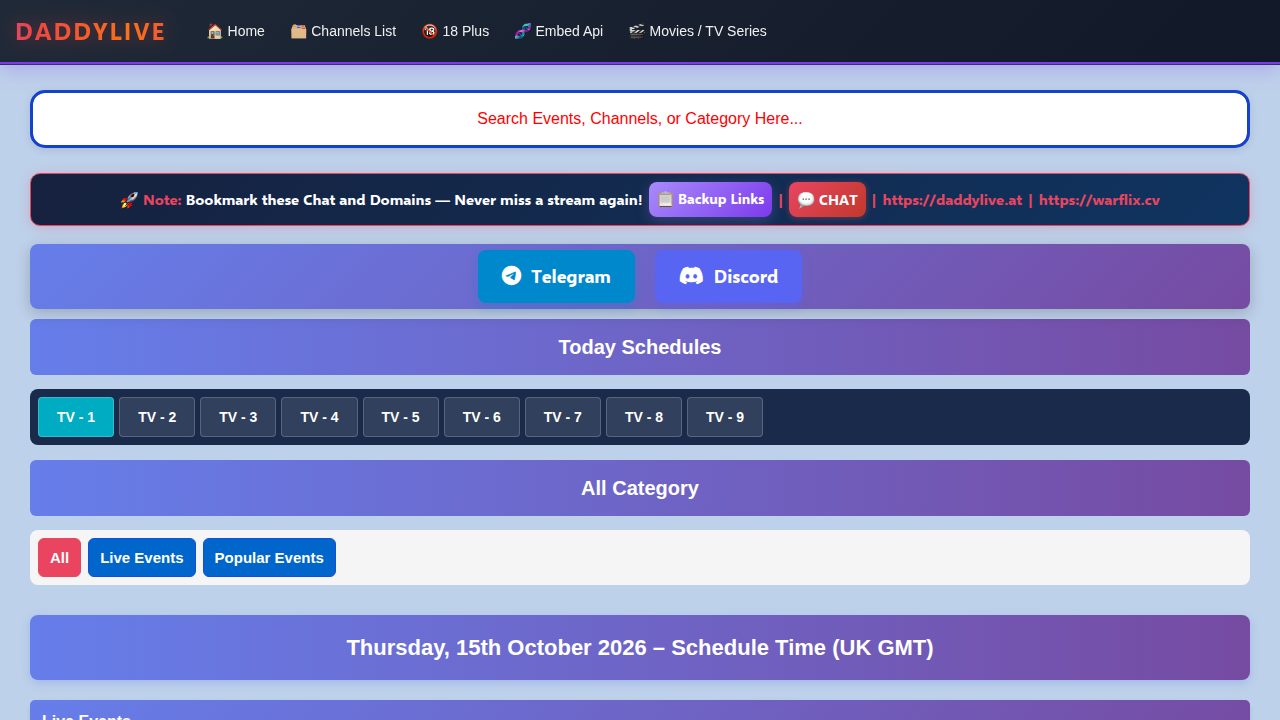Click the 18 Plus badge icon
The image size is (1280, 720).
430,31
